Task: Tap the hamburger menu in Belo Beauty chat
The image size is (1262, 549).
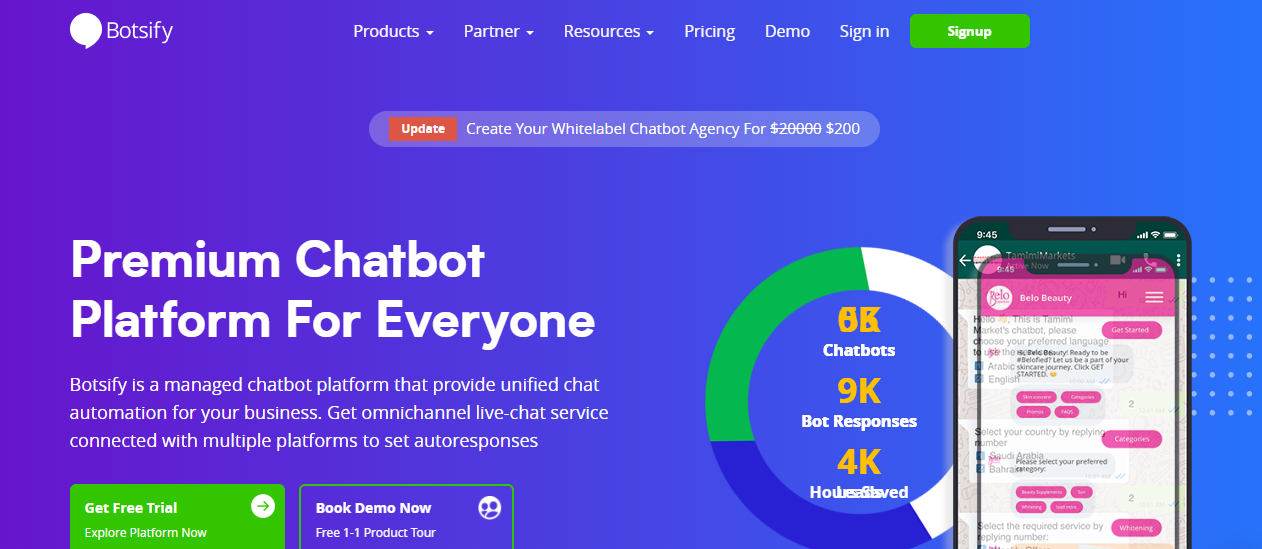Action: pyautogui.click(x=1154, y=297)
